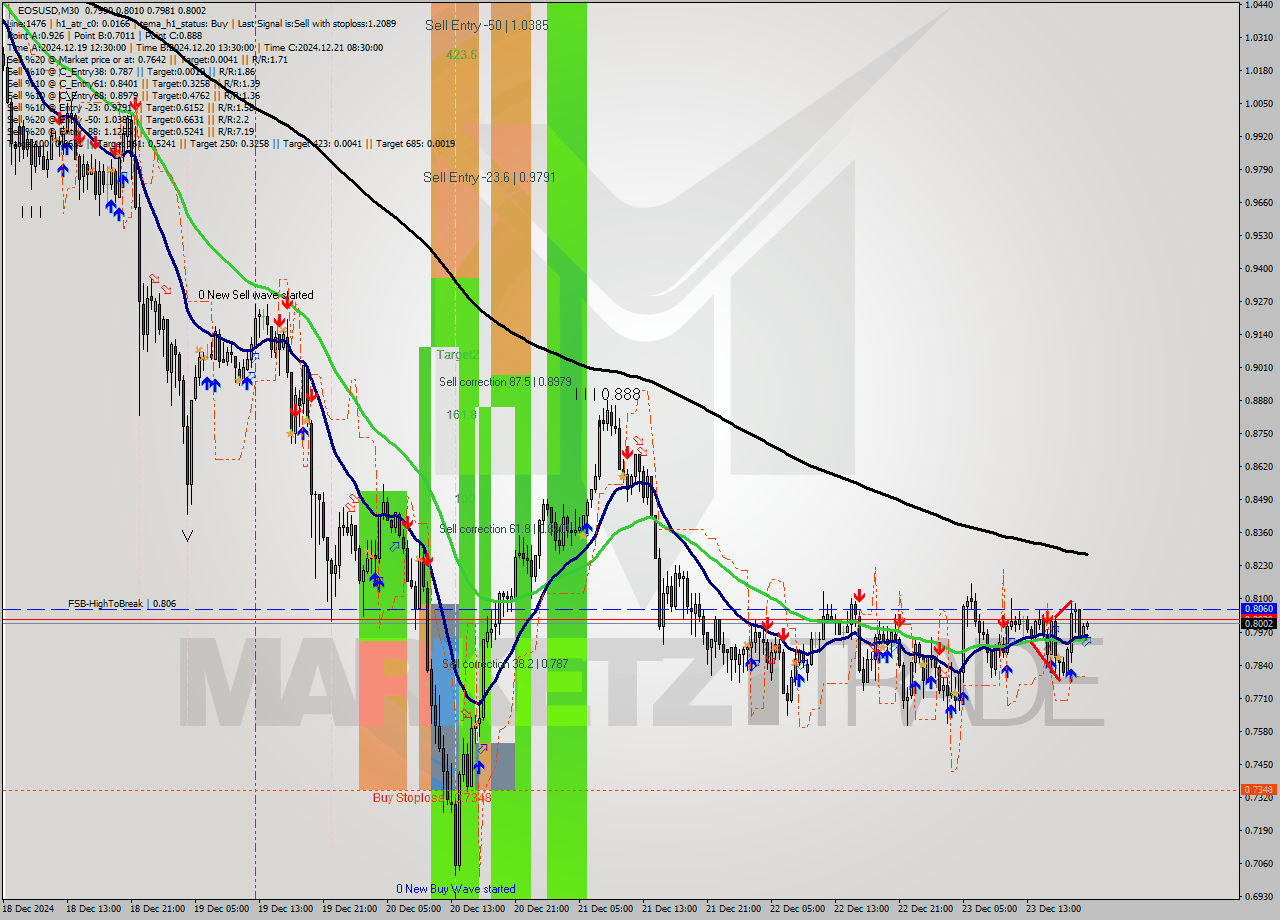The image size is (1280, 920).
Task: Click the 0.8620 price axis label
Action: (x=1258, y=467)
